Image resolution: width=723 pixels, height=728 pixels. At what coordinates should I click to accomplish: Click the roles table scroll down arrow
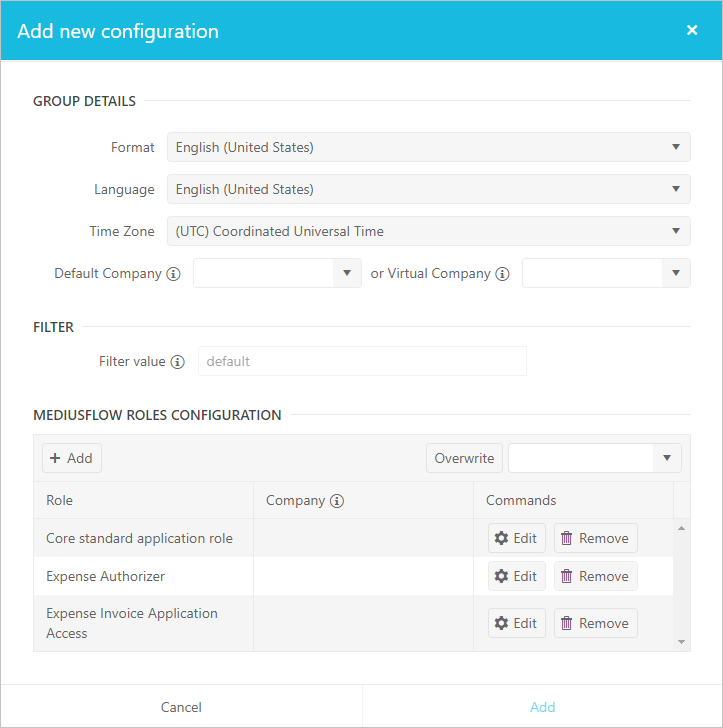coord(681,642)
